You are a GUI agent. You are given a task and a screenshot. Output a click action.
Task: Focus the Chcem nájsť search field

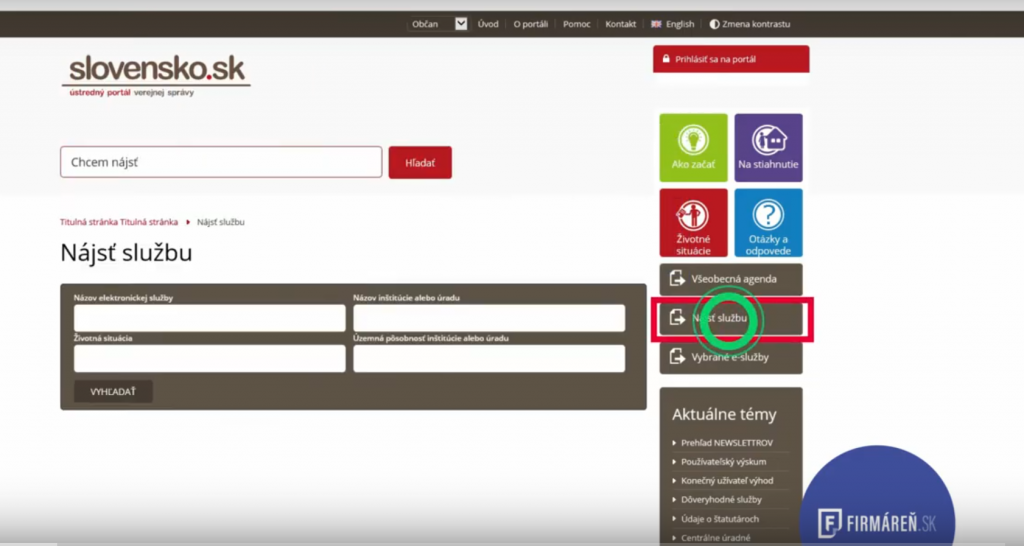click(x=221, y=162)
